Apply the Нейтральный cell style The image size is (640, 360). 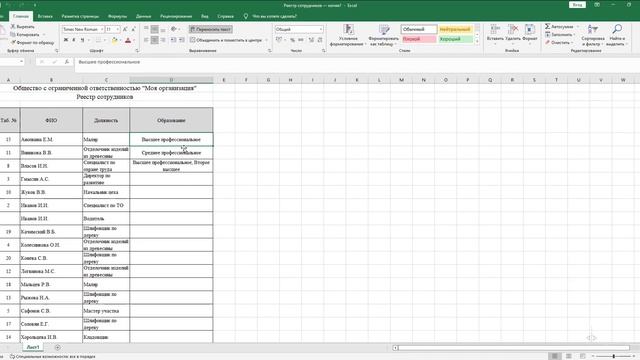click(456, 29)
